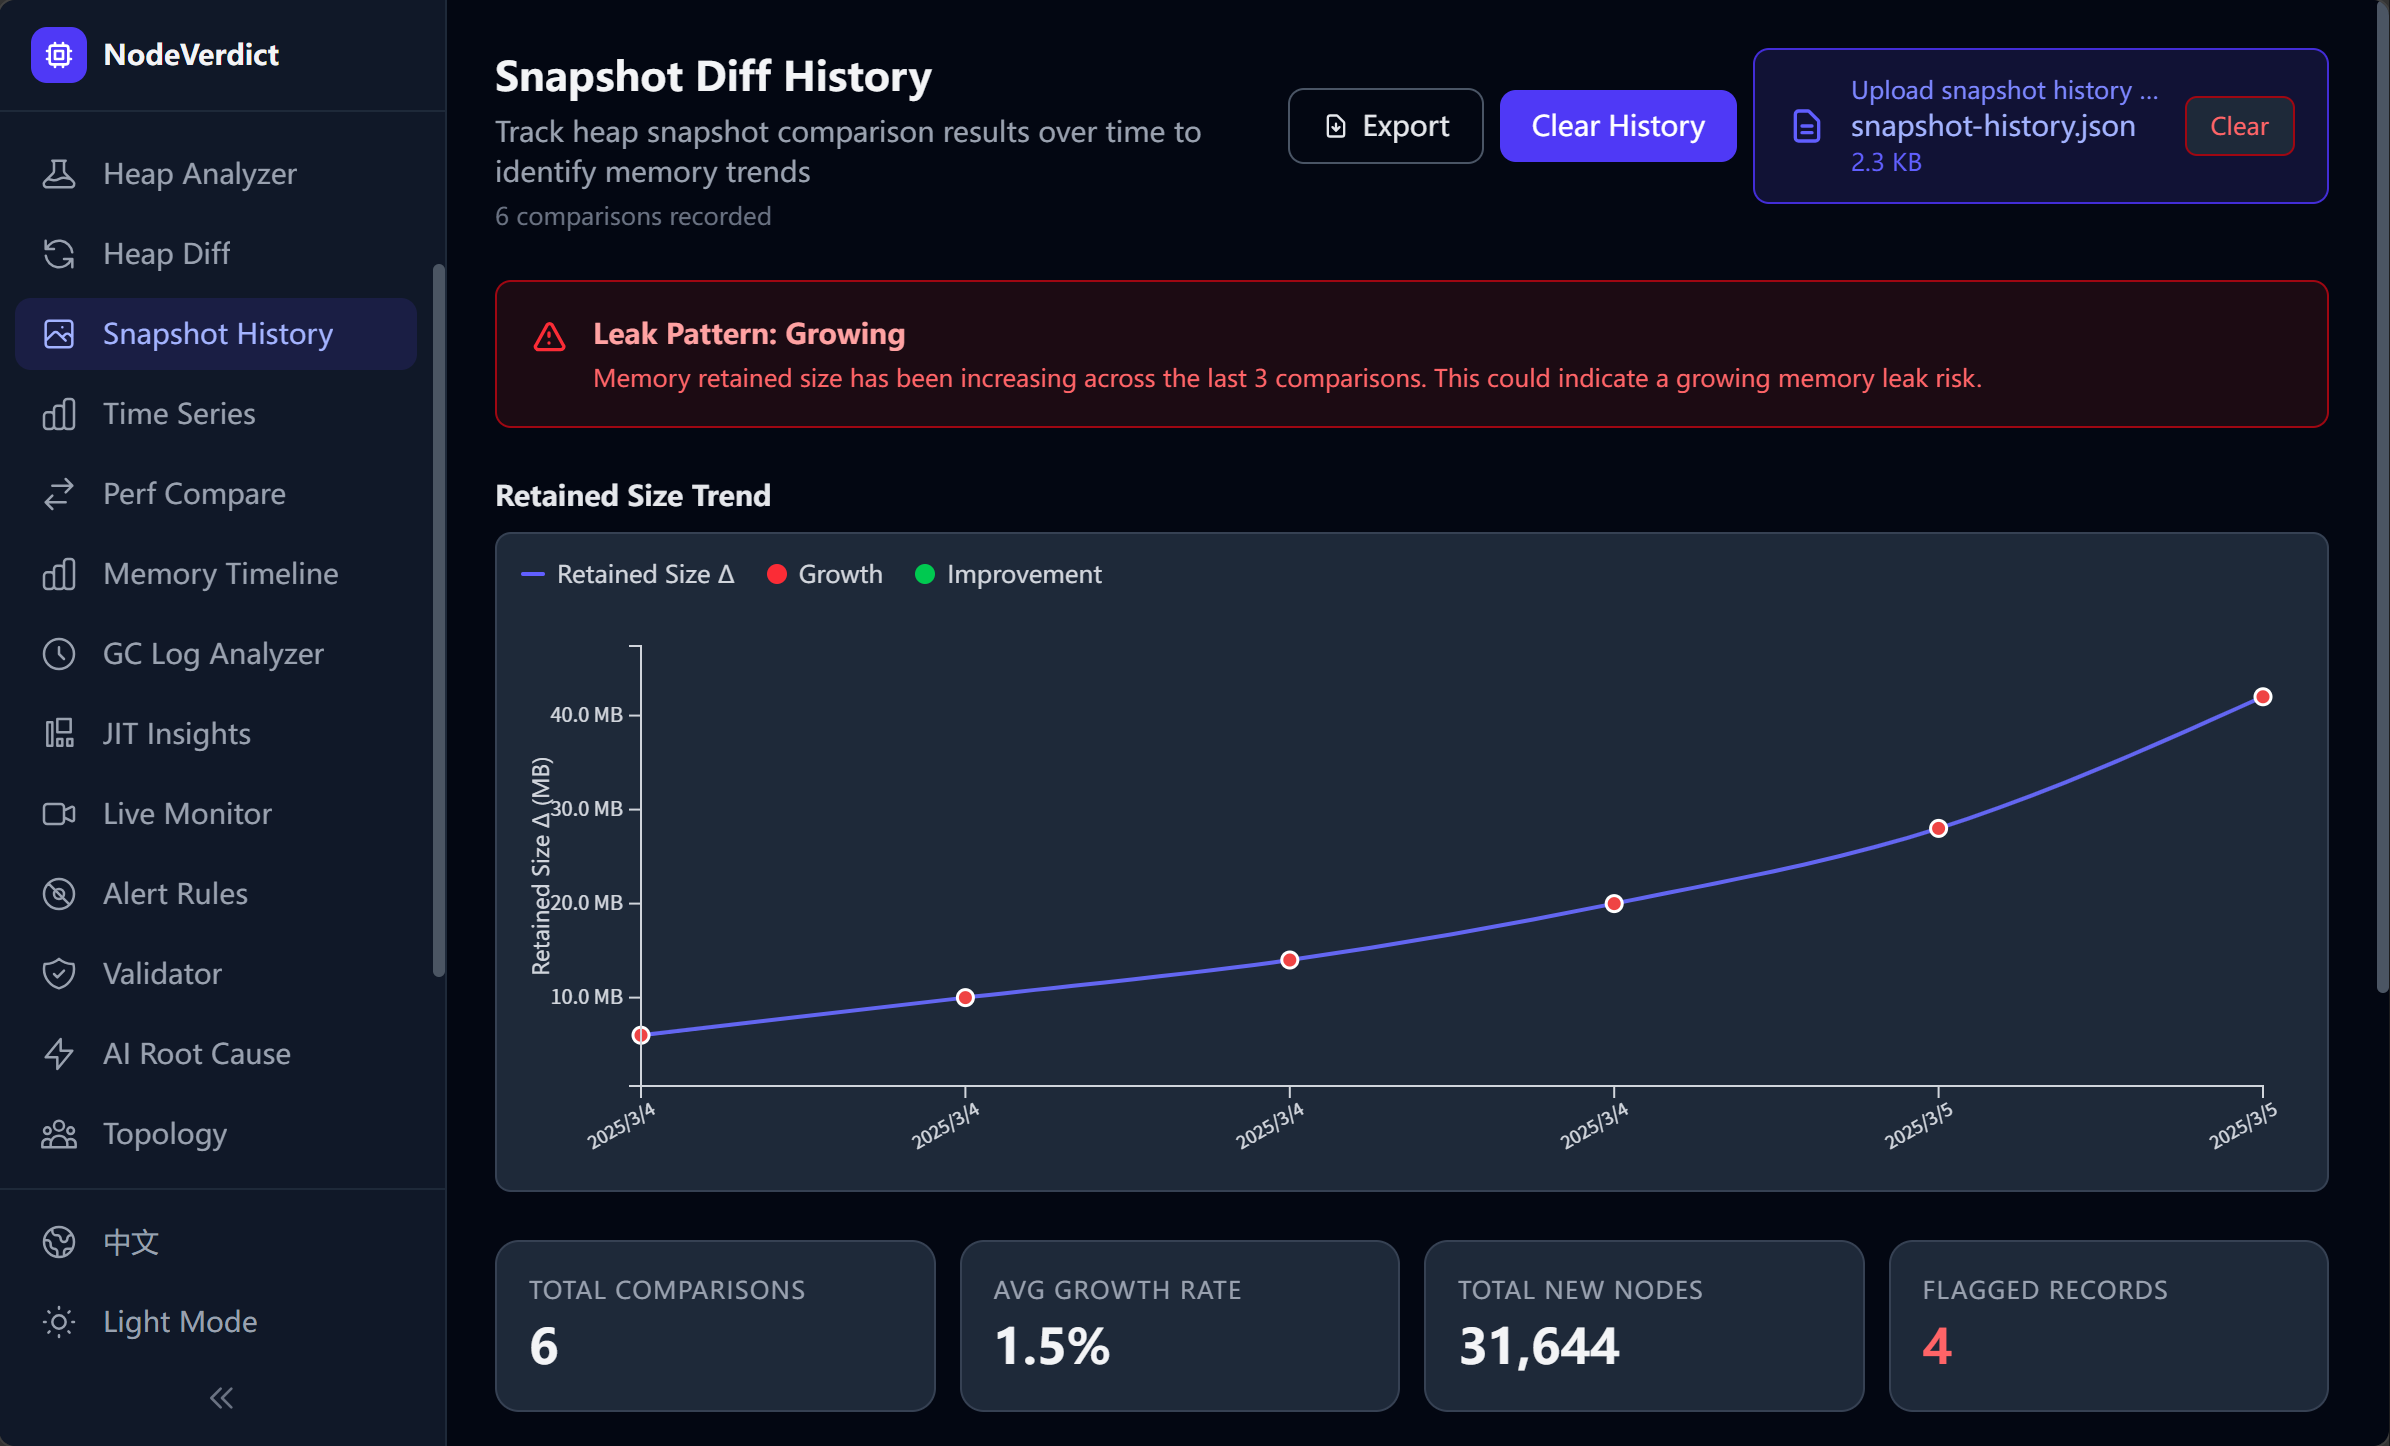The image size is (2390, 1446).
Task: Click the first chart data point near 6 MB
Action: pyautogui.click(x=641, y=1035)
